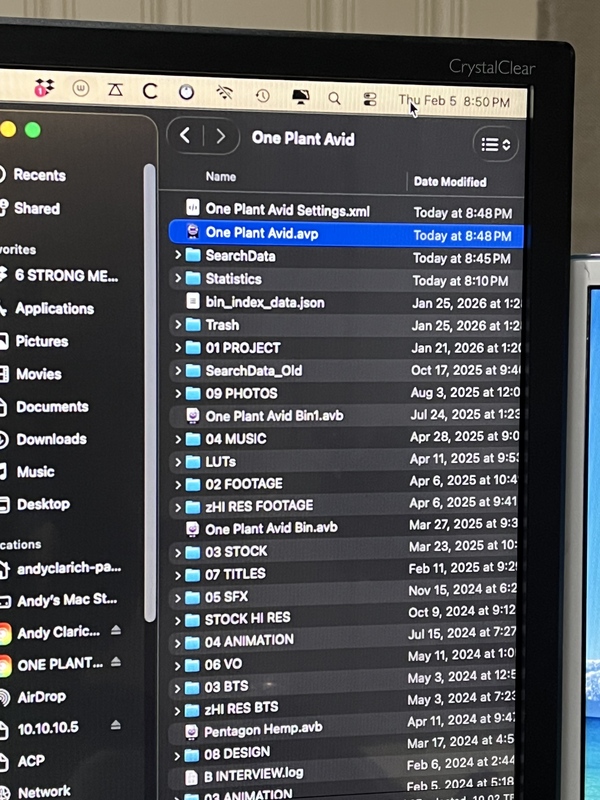Eject the ONE PLANT volume in sidebar

point(116,662)
